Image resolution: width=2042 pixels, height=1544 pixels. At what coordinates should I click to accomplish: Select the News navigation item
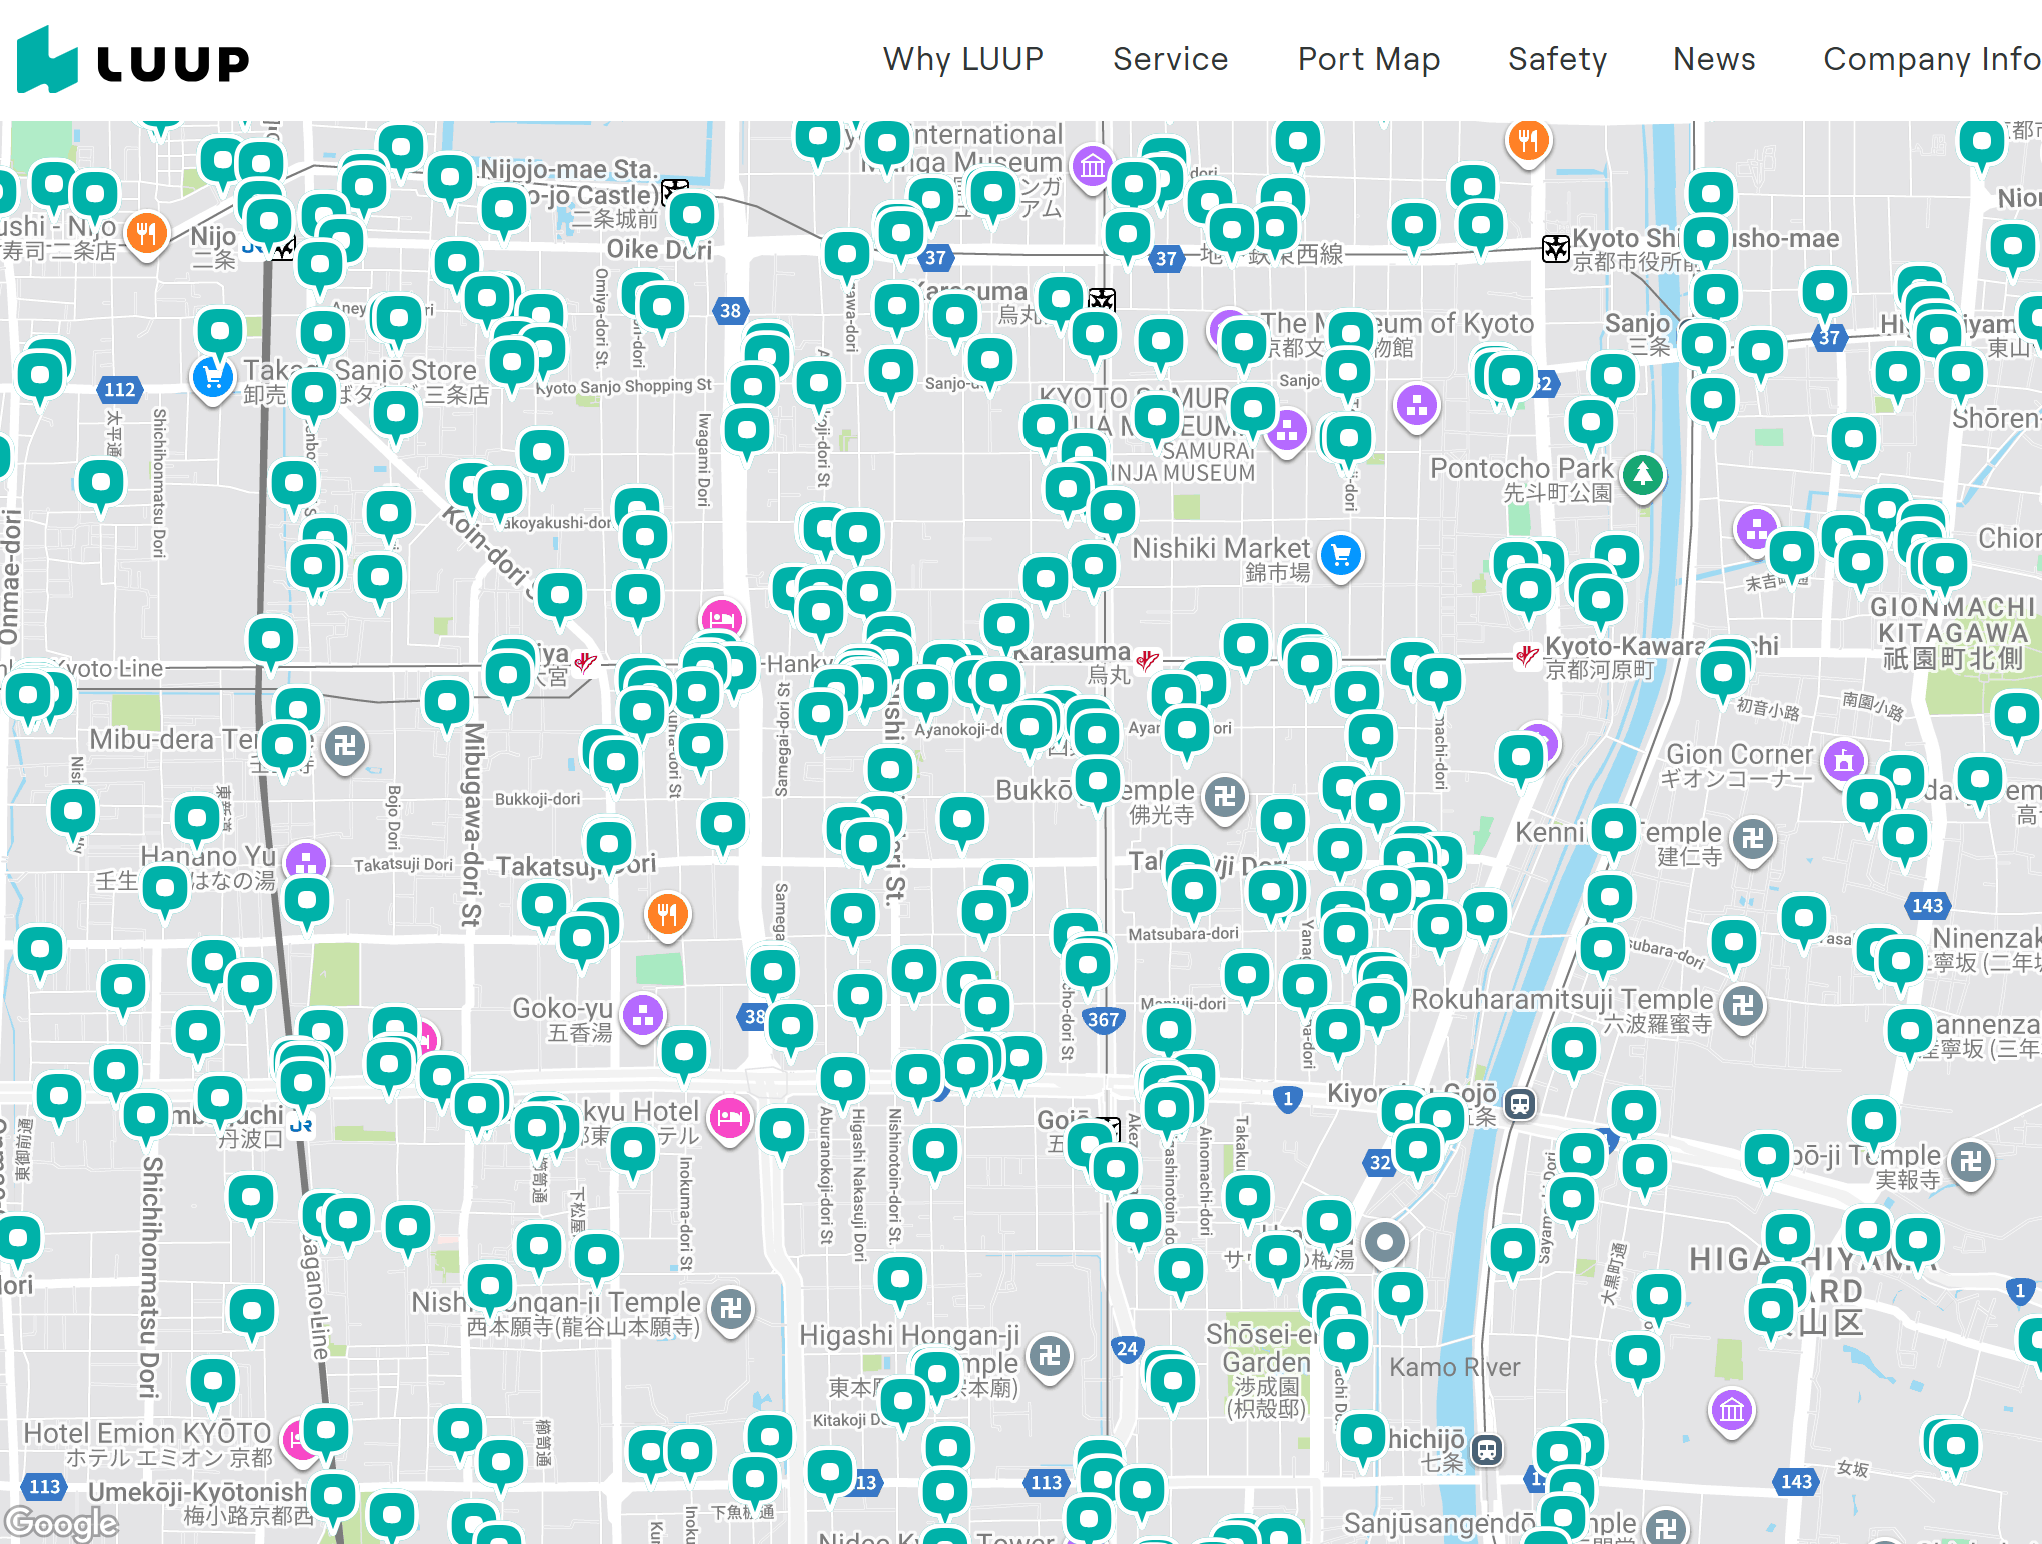click(x=1714, y=59)
